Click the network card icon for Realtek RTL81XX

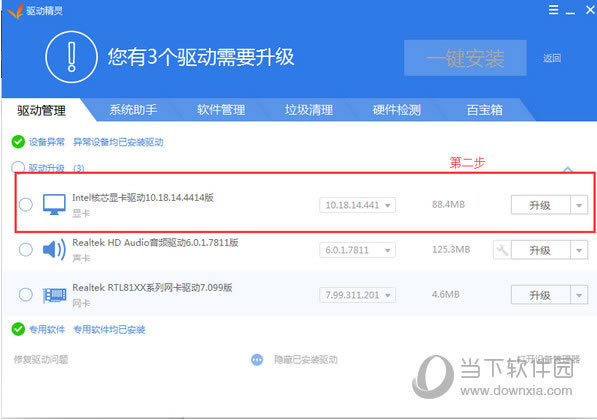[x=54, y=295]
